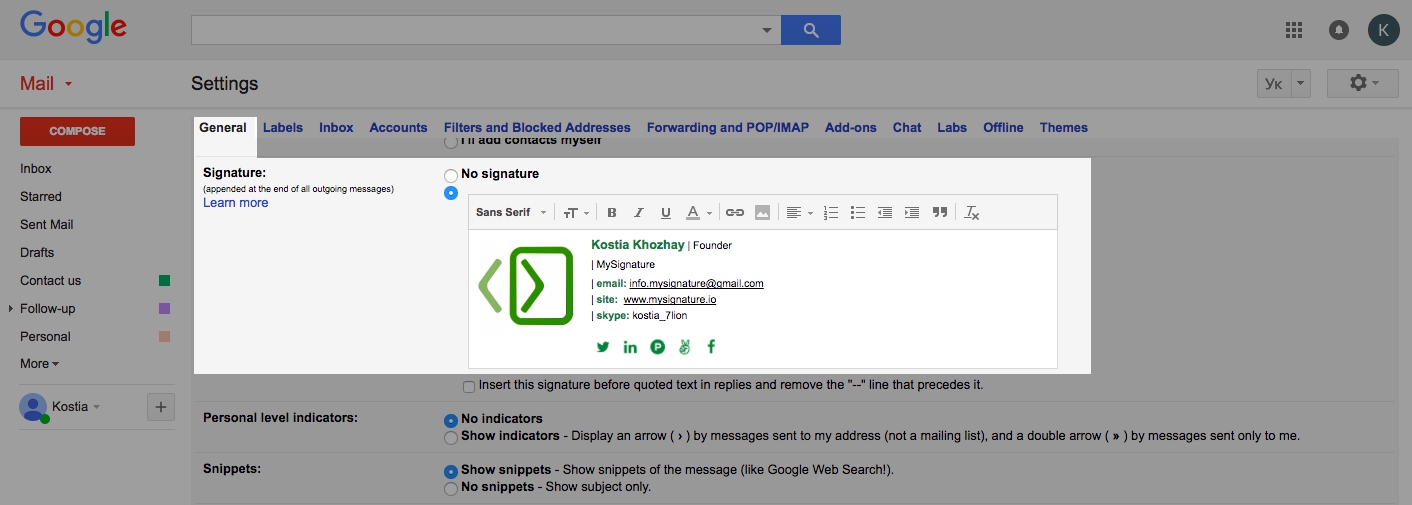Open the text color picker
The width and height of the screenshot is (1412, 505).
[x=698, y=212]
